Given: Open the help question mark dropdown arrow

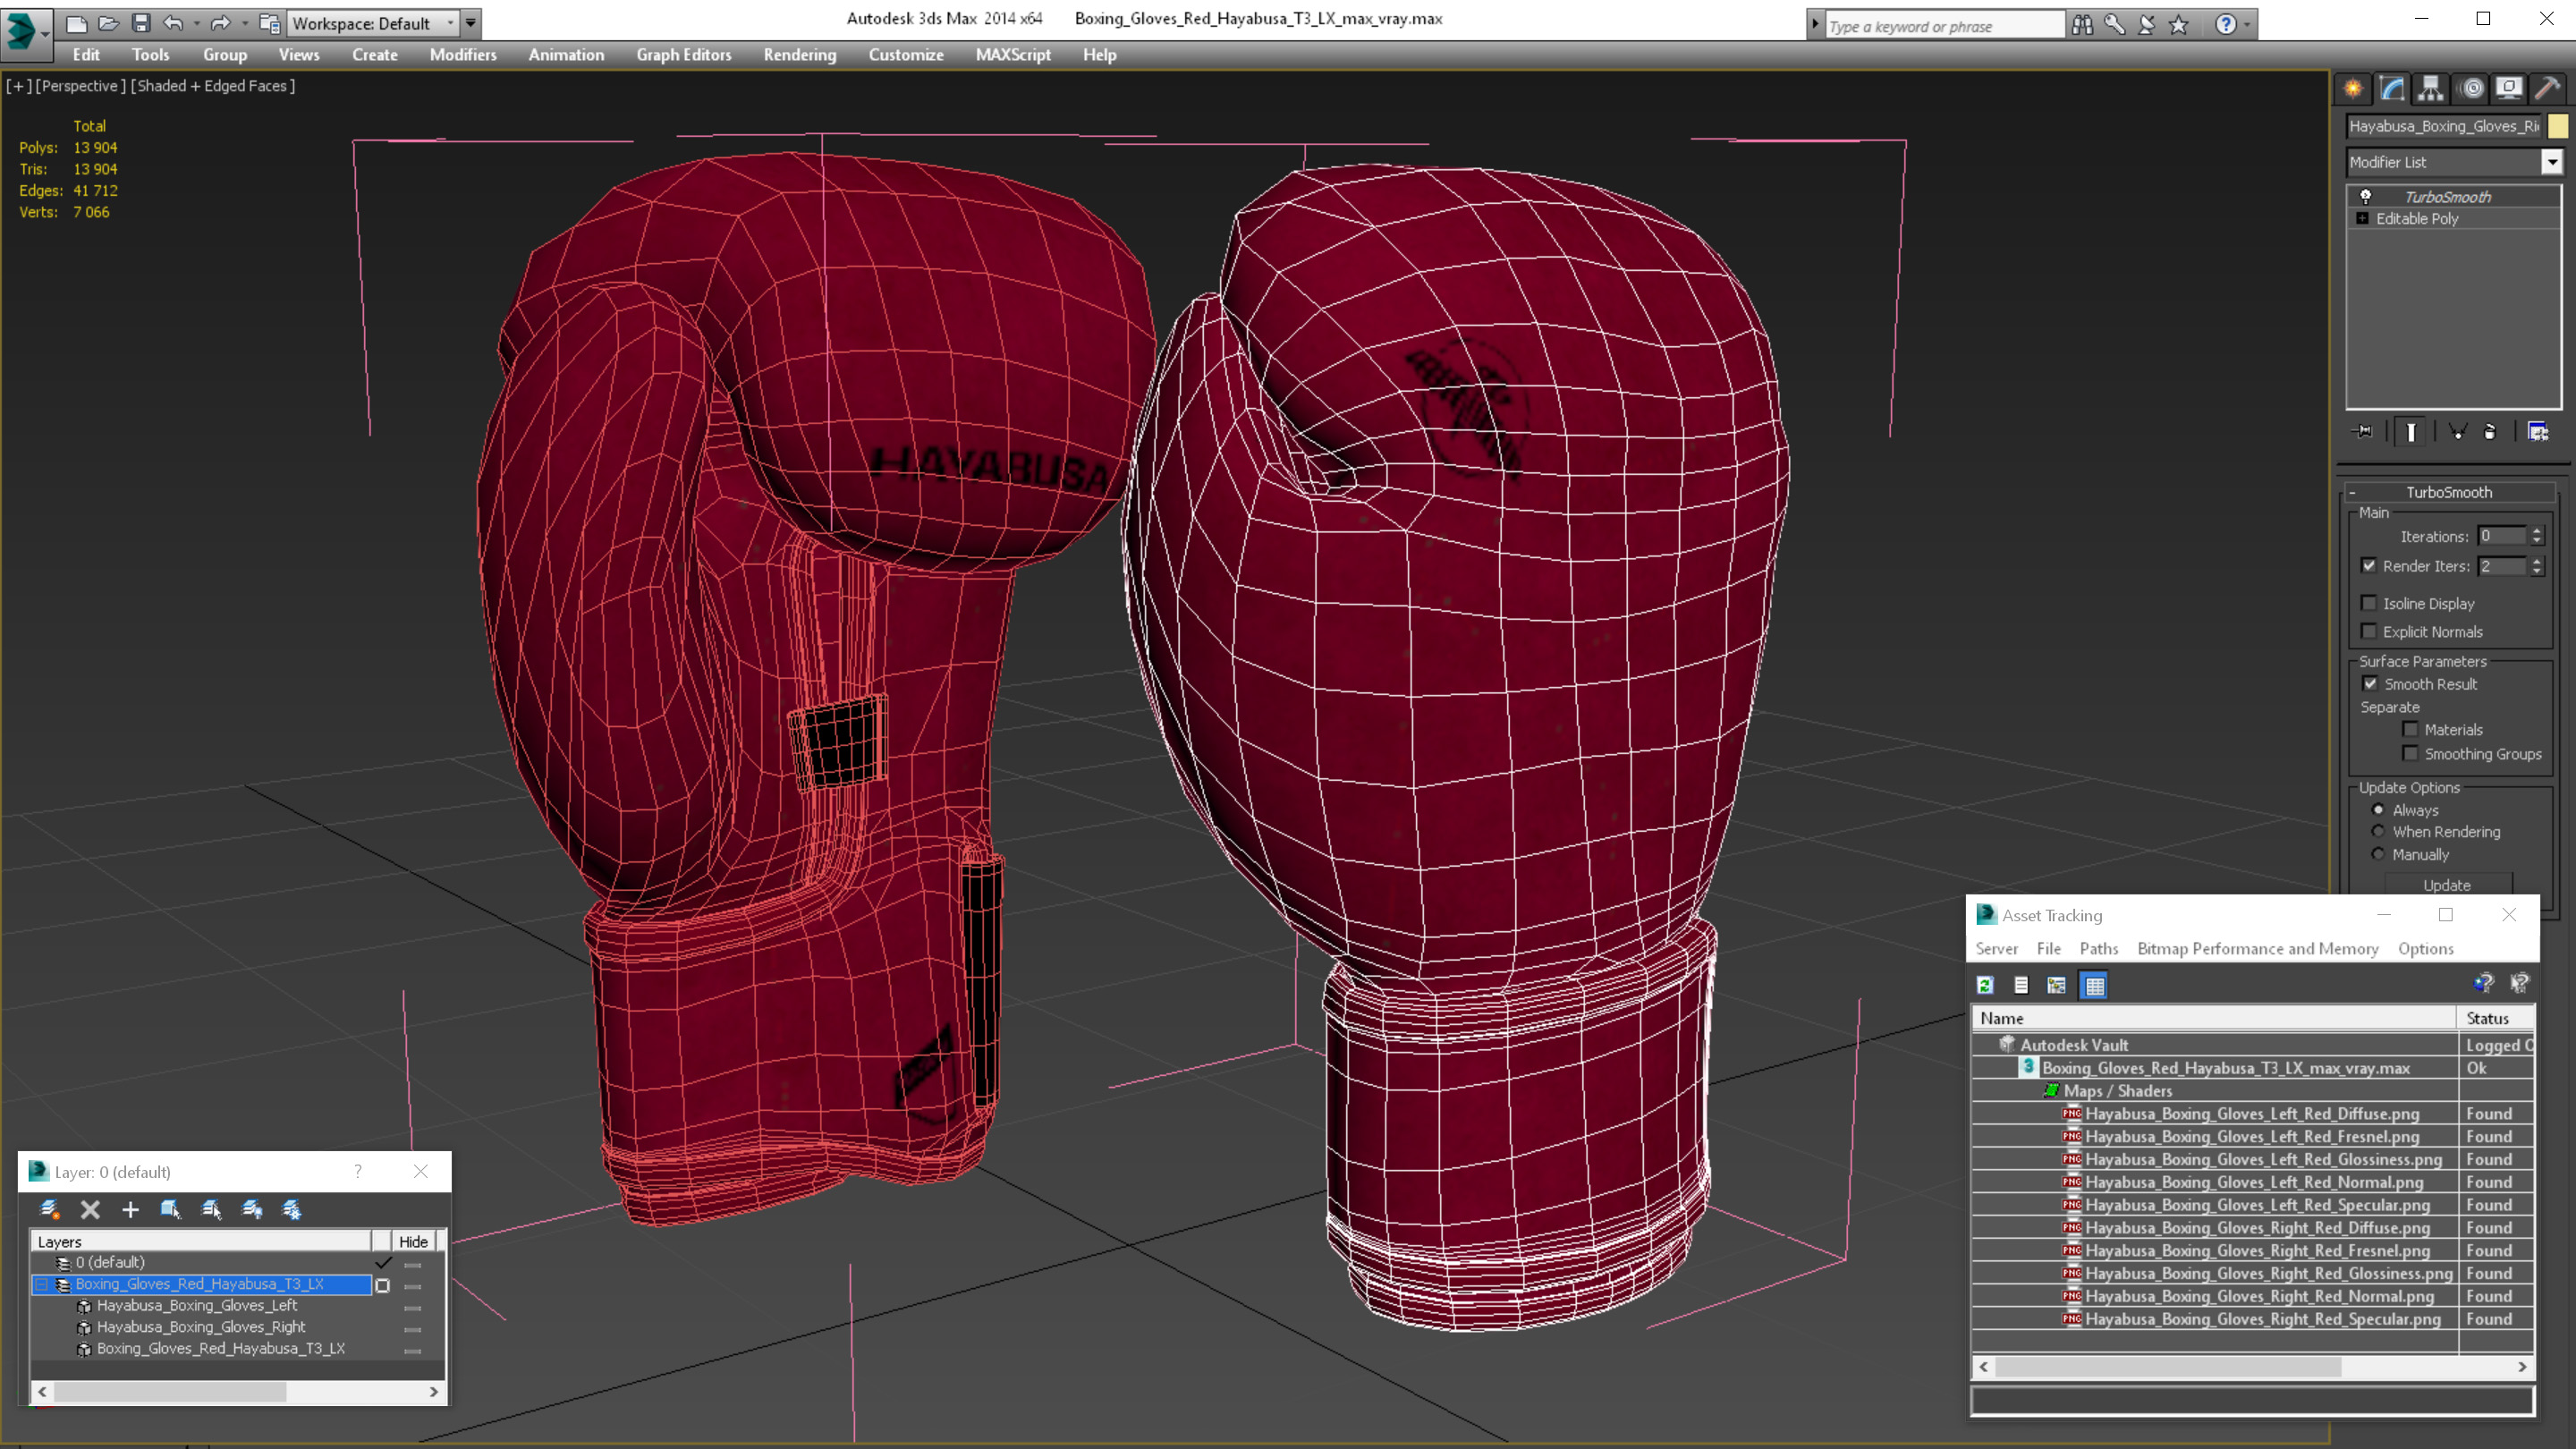Looking at the screenshot, I should click(2248, 25).
